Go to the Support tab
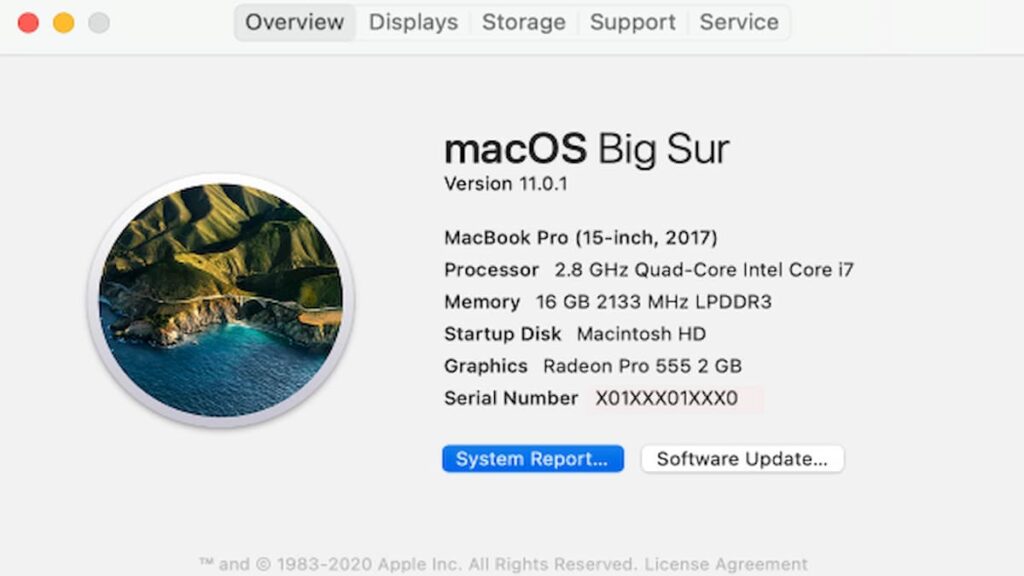The width and height of the screenshot is (1024, 576). 632,22
